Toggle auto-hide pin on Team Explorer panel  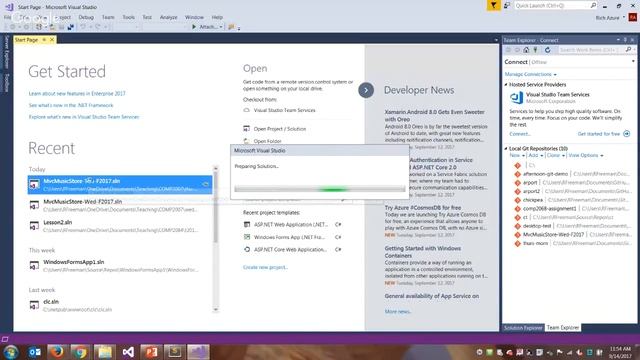click(625, 40)
